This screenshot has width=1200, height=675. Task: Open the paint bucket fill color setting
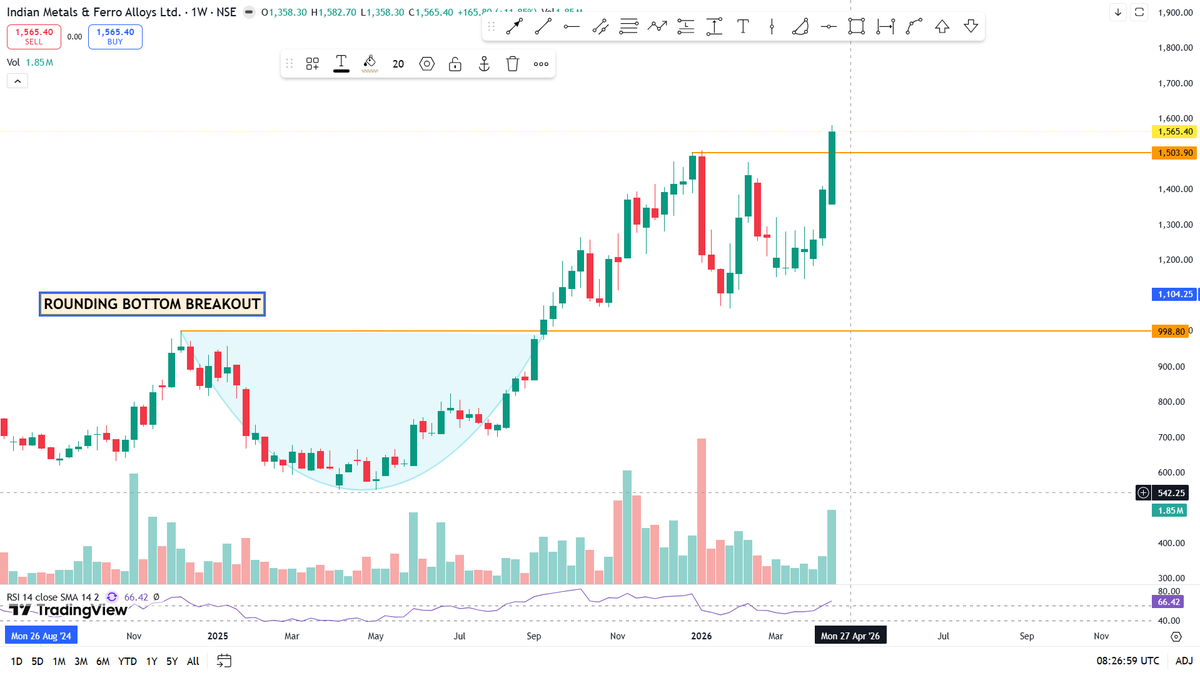click(368, 63)
